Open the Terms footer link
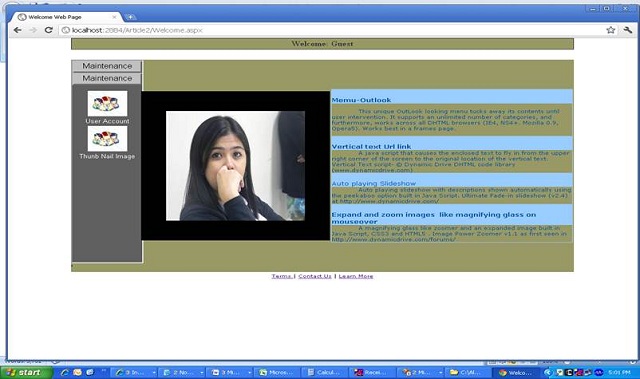The height and width of the screenshot is (379, 640). [x=282, y=276]
